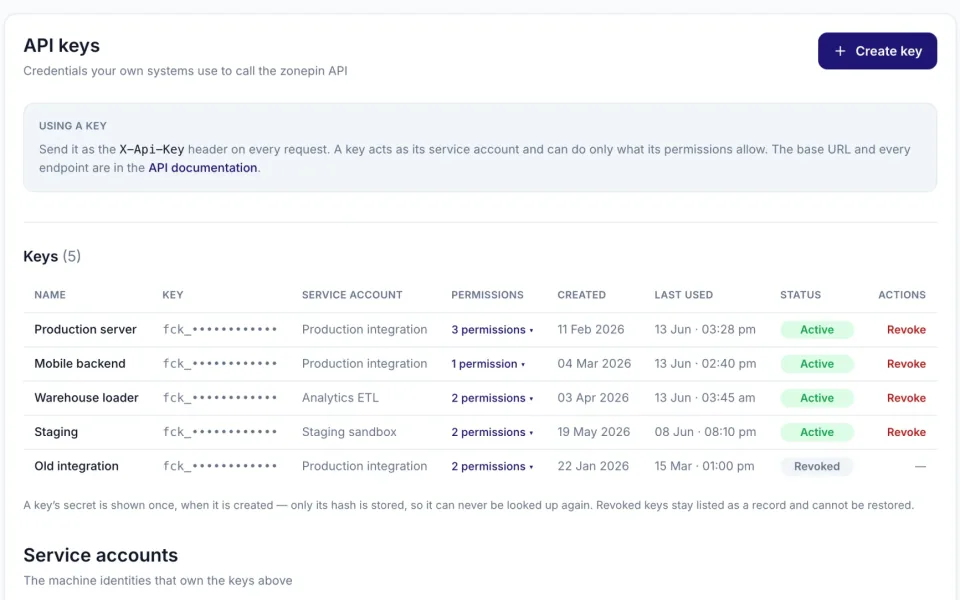Click the masked key of Production server
The image size is (960, 600).
tap(220, 329)
